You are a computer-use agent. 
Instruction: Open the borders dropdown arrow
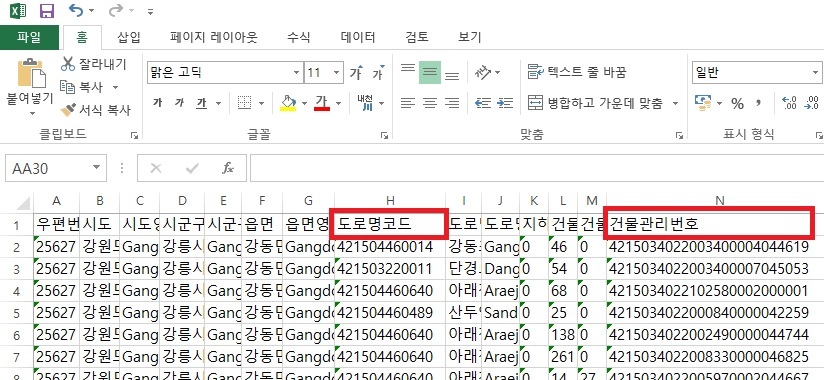[x=261, y=103]
